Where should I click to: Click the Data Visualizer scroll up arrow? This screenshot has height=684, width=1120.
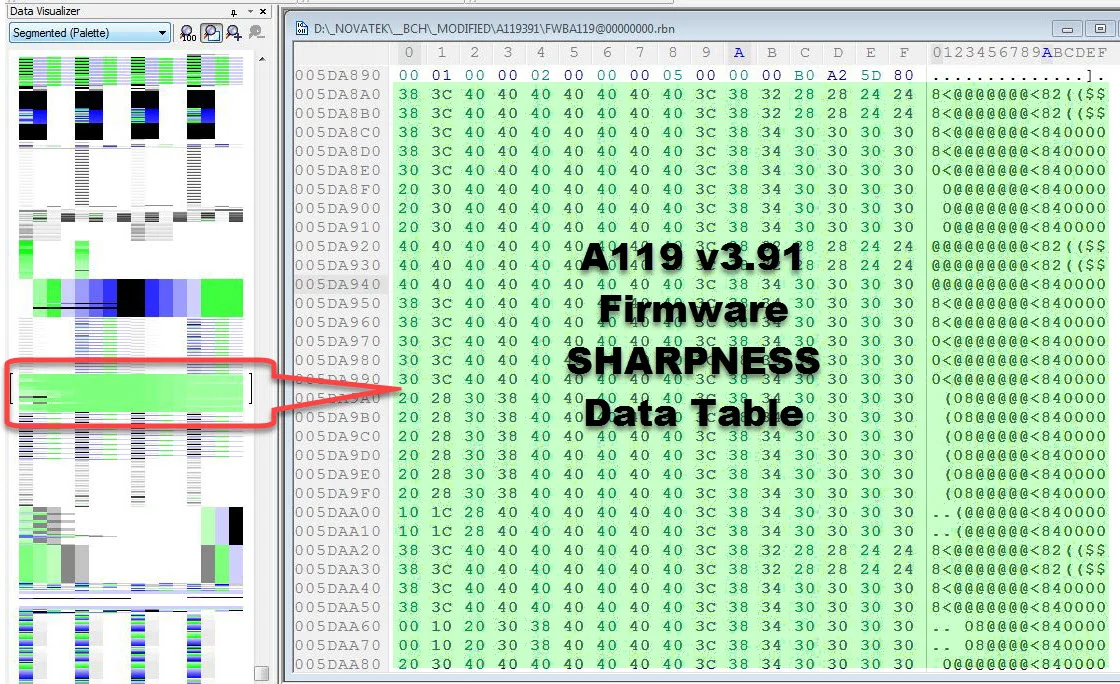coord(262,59)
